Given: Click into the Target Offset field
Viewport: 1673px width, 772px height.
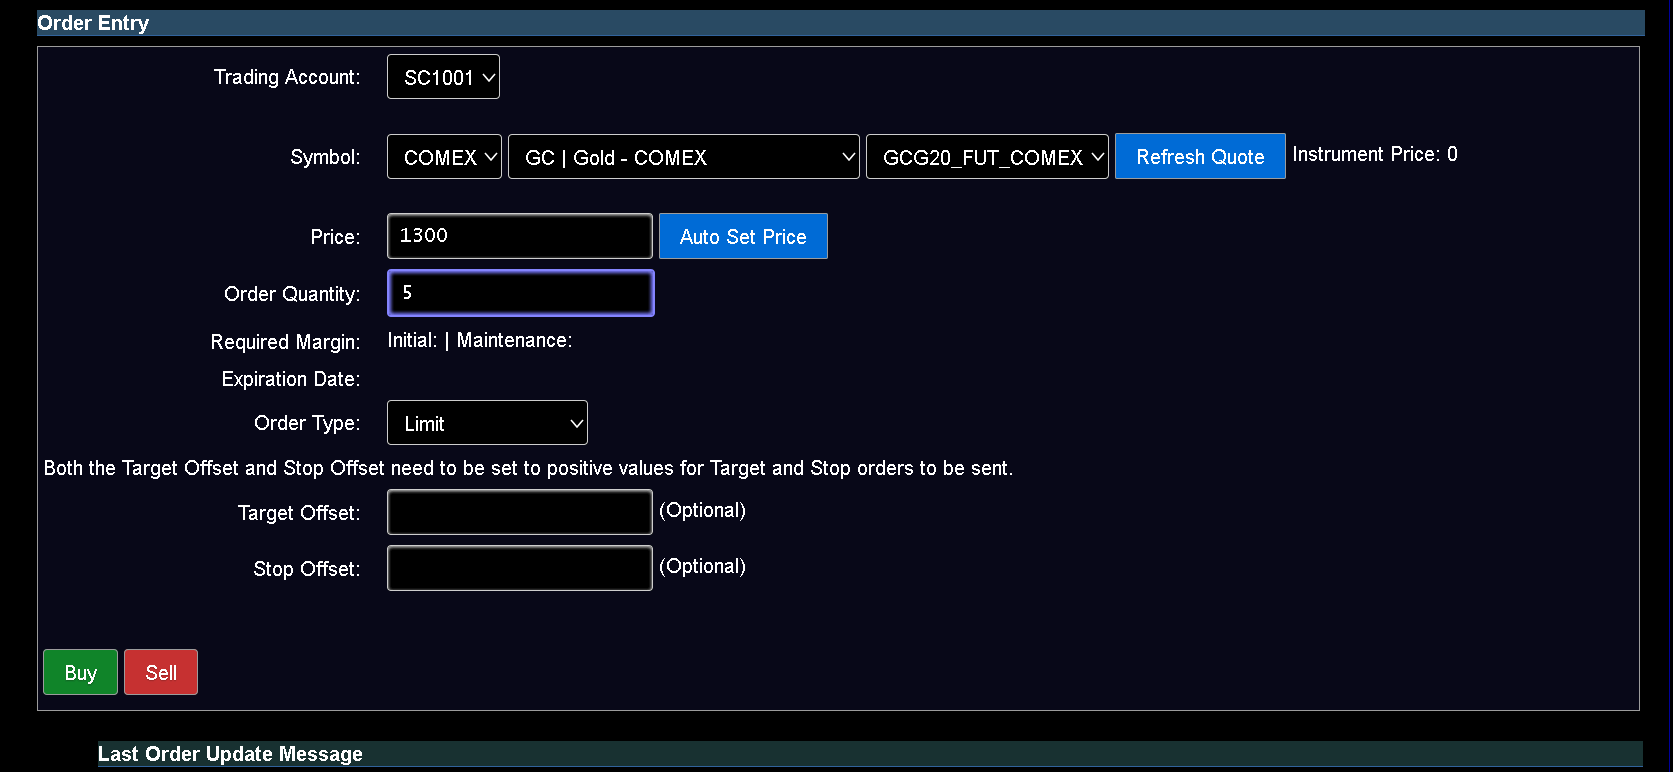Looking at the screenshot, I should pos(520,512).
